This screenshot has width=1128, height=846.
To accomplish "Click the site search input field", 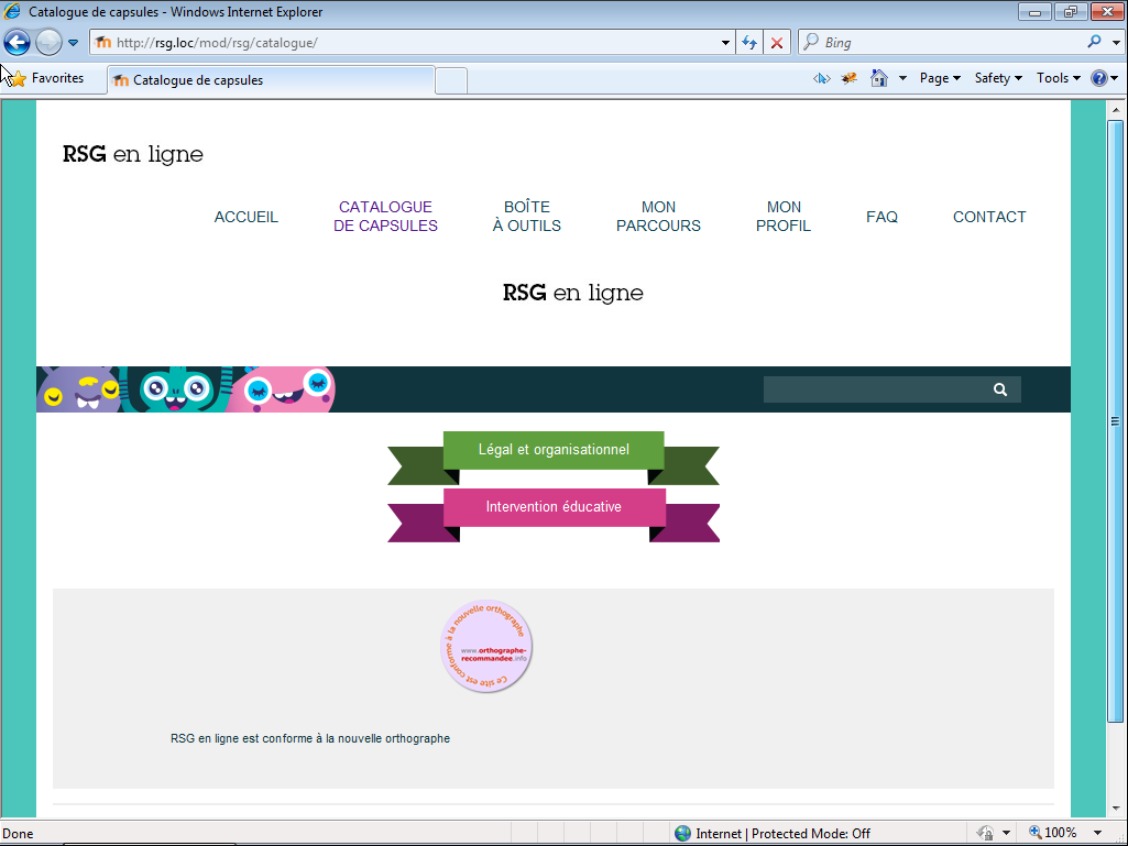I will [871, 390].
